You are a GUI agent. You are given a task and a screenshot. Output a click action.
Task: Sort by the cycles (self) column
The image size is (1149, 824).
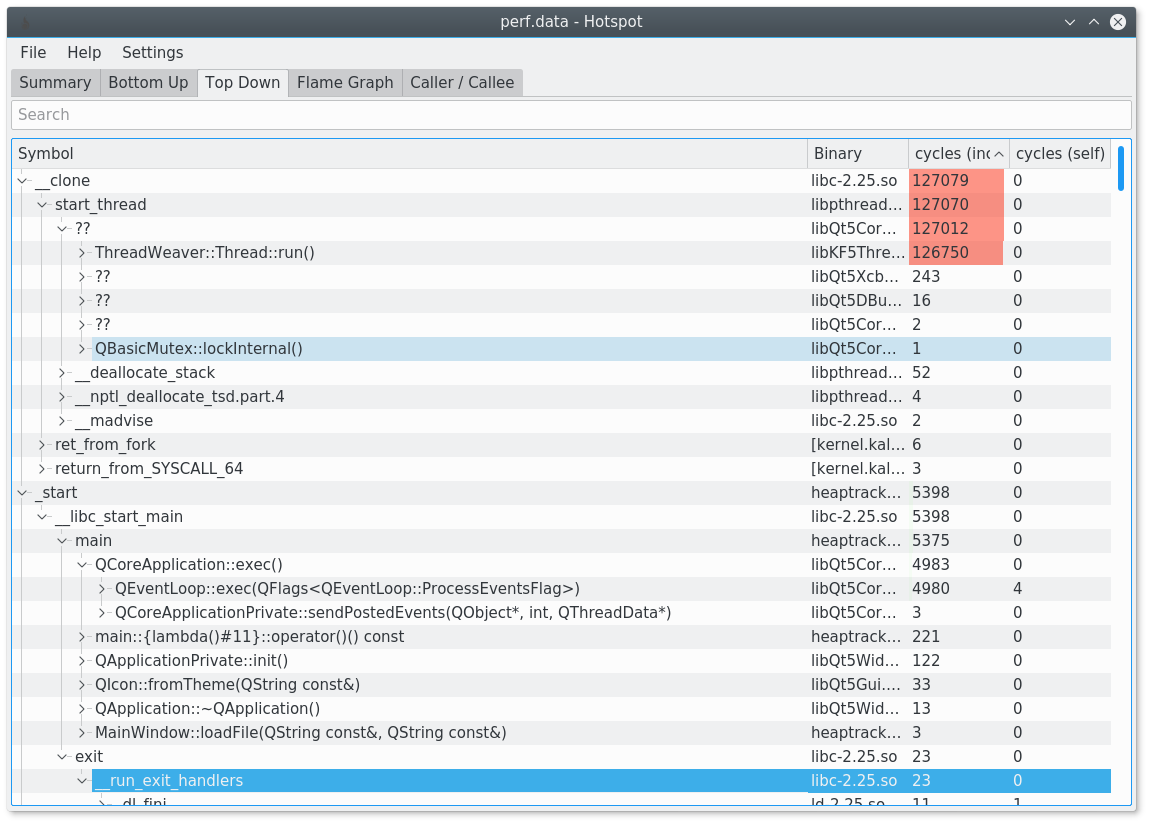tap(1059, 153)
